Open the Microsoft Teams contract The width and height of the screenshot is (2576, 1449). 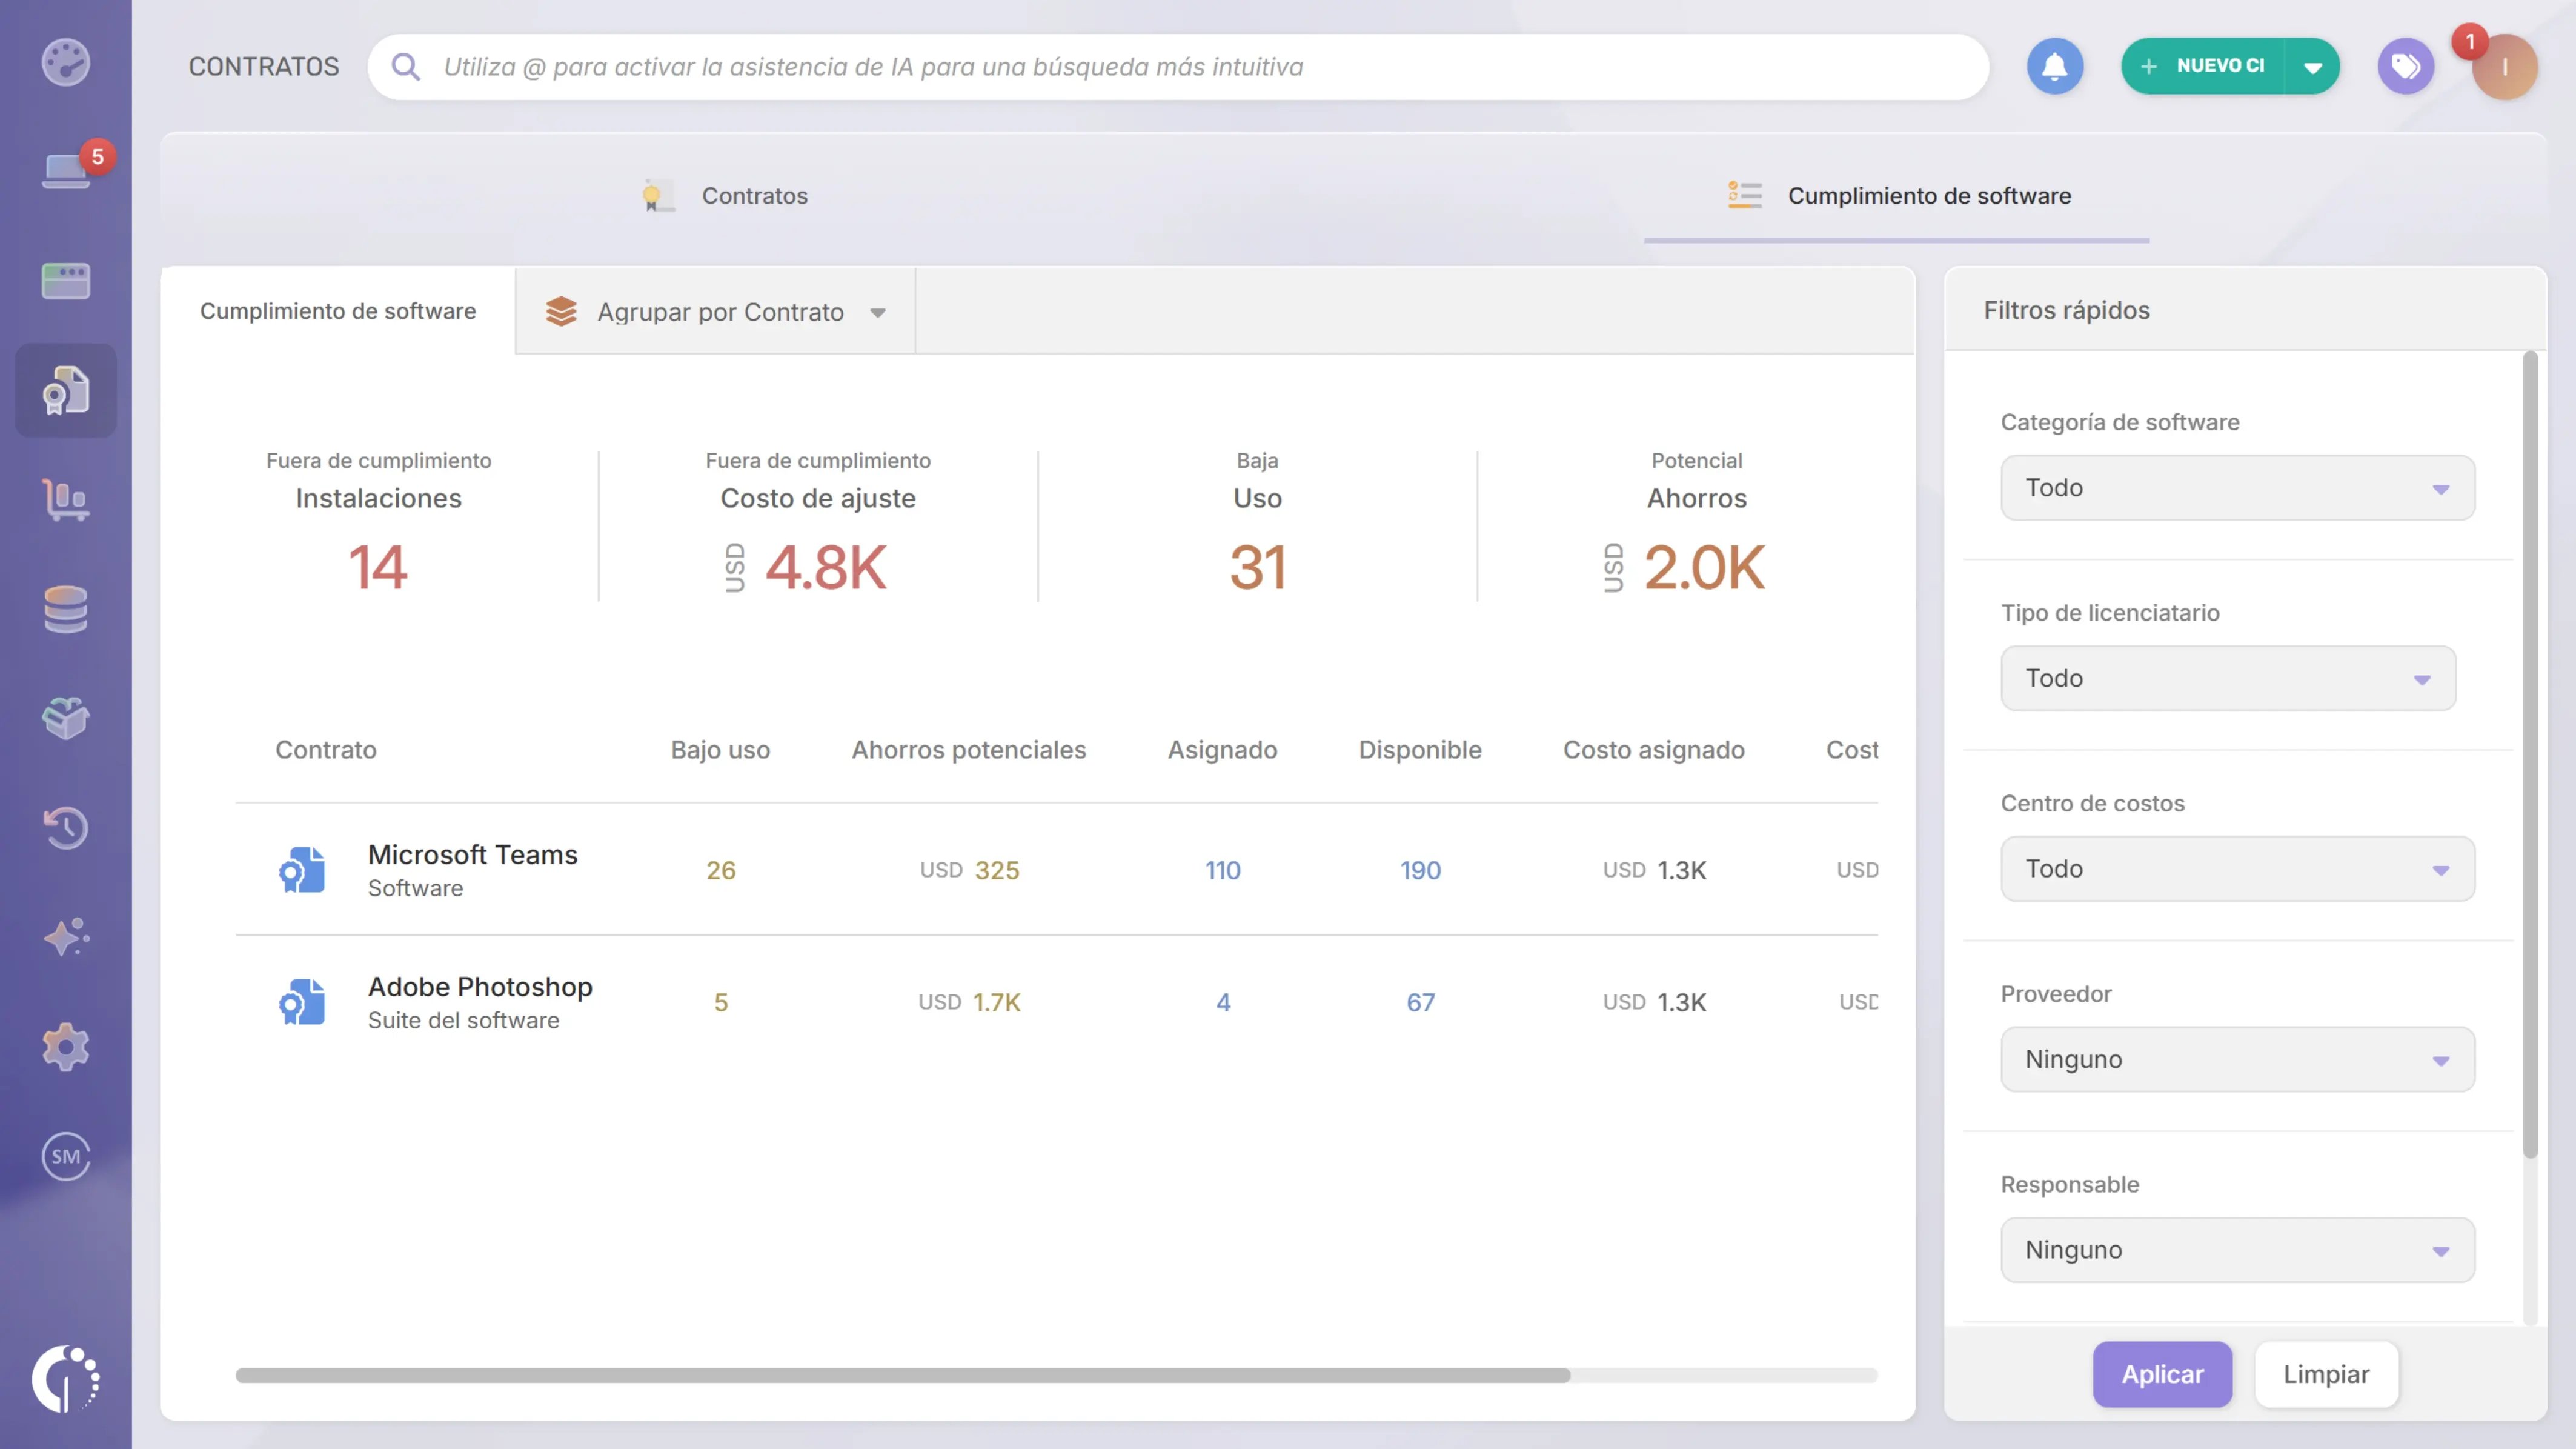pos(472,855)
